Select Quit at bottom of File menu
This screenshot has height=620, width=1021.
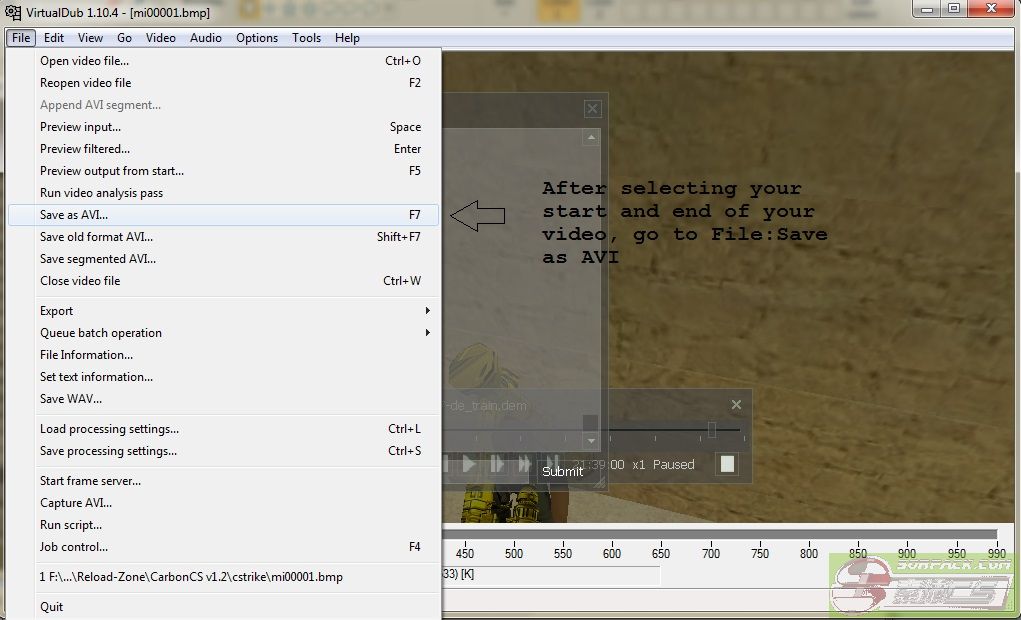(52, 607)
